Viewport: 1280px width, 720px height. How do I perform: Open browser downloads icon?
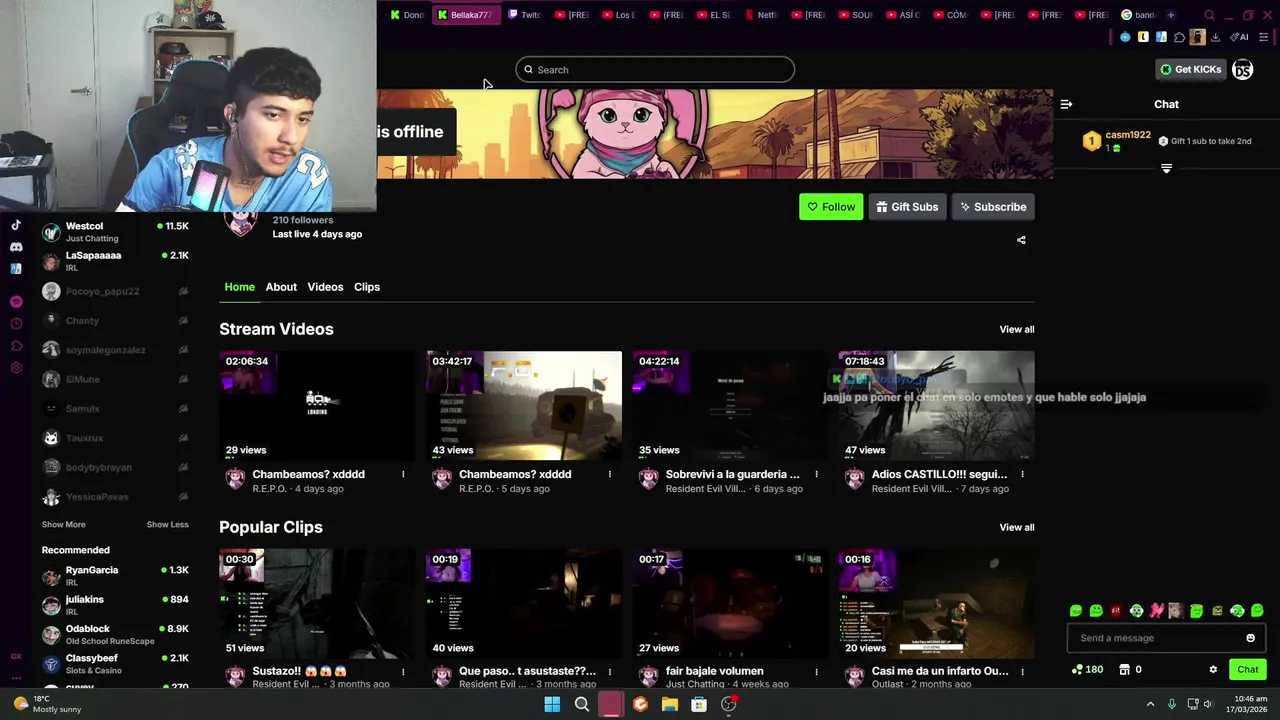(x=1215, y=37)
